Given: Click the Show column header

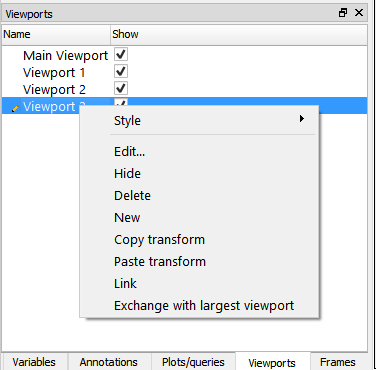Looking at the screenshot, I should pos(239,34).
